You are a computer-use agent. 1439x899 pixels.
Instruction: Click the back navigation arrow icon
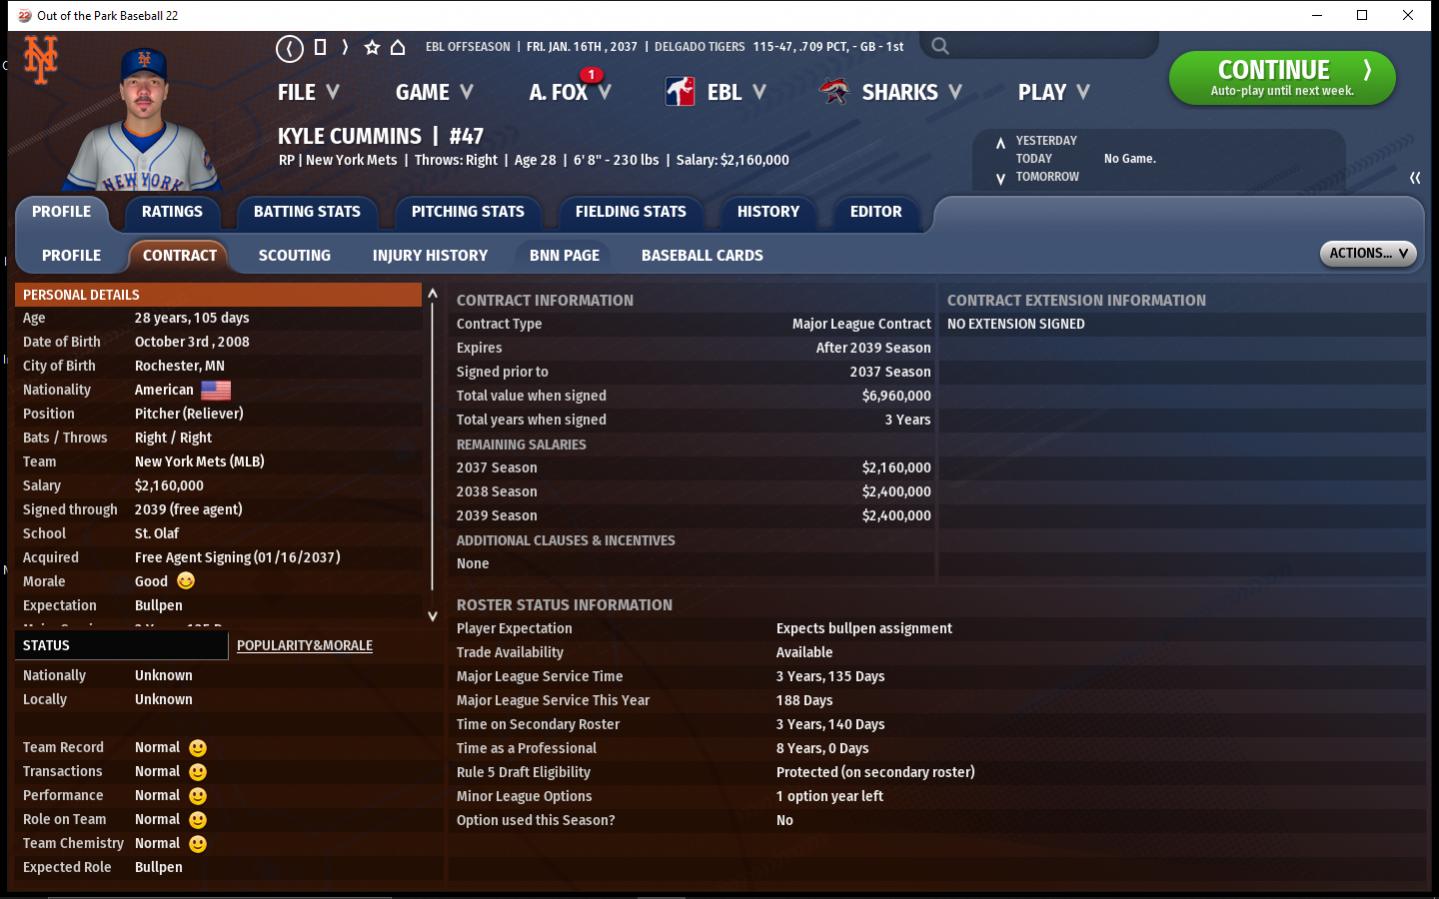click(289, 47)
